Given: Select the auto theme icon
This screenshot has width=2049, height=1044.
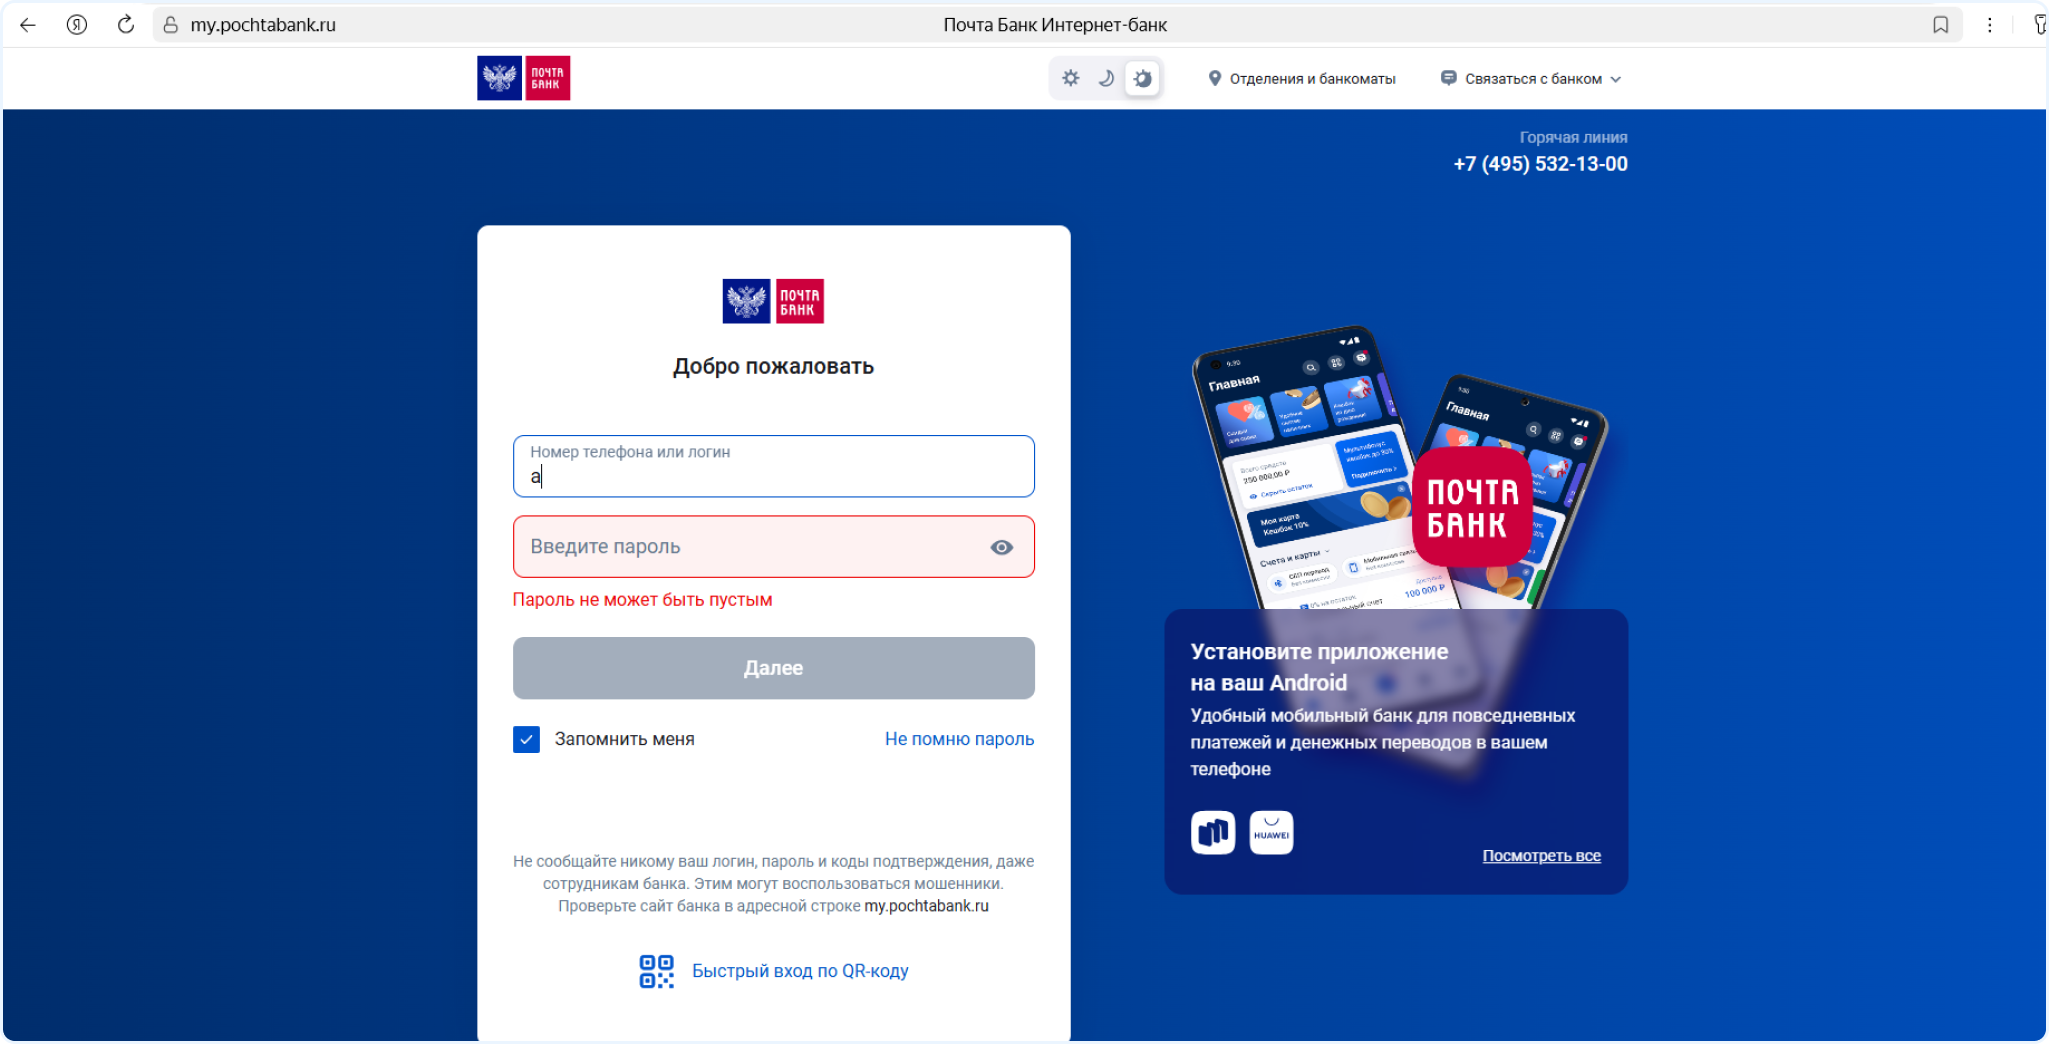Looking at the screenshot, I should pos(1142,78).
